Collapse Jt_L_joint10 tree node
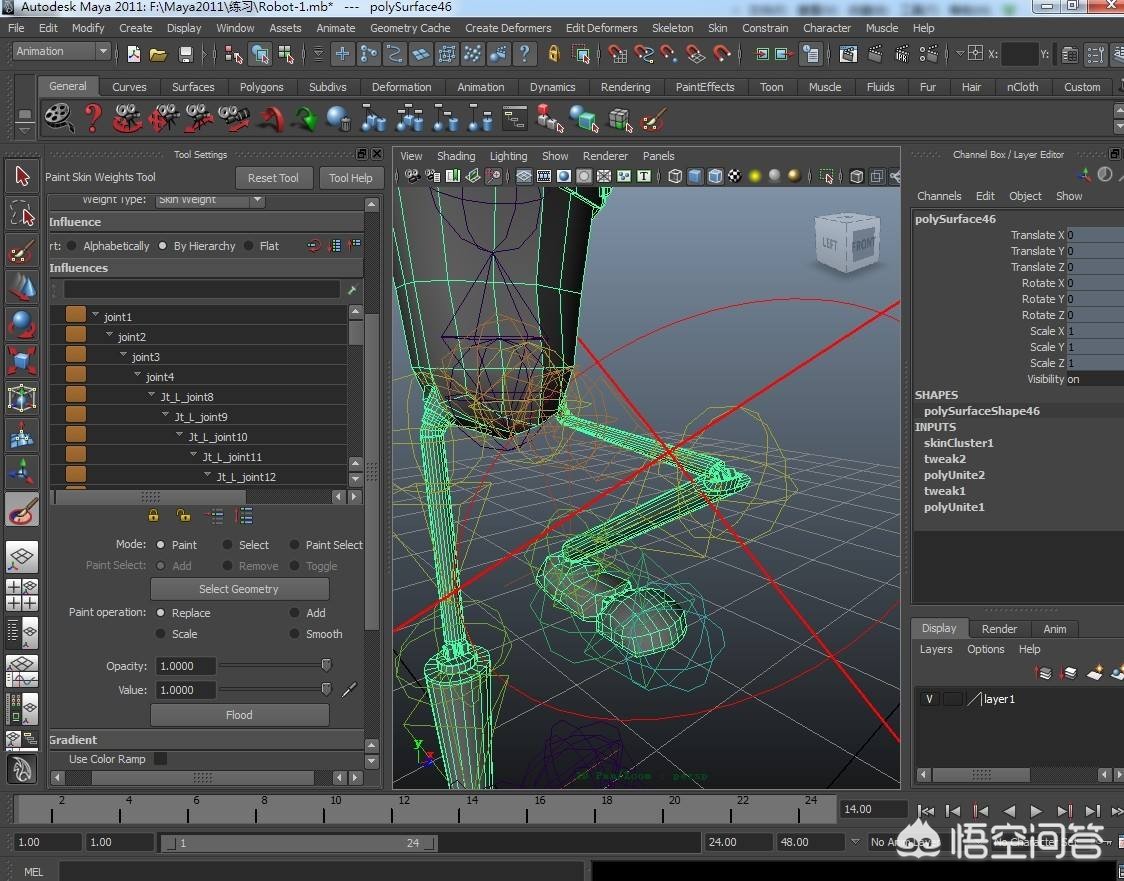Screen dimensions: 1124x881 179,435
